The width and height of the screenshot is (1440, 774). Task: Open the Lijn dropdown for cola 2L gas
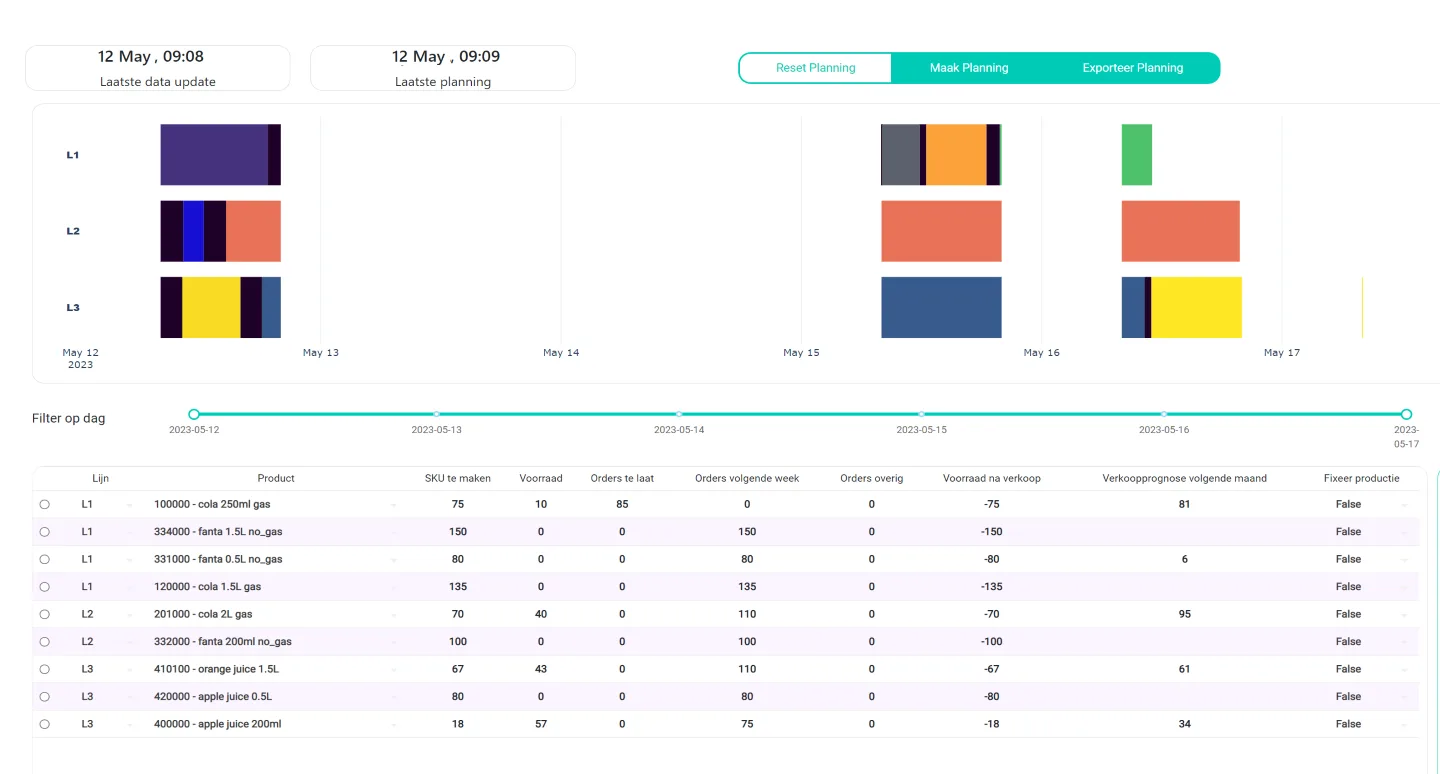pyautogui.click(x=129, y=615)
